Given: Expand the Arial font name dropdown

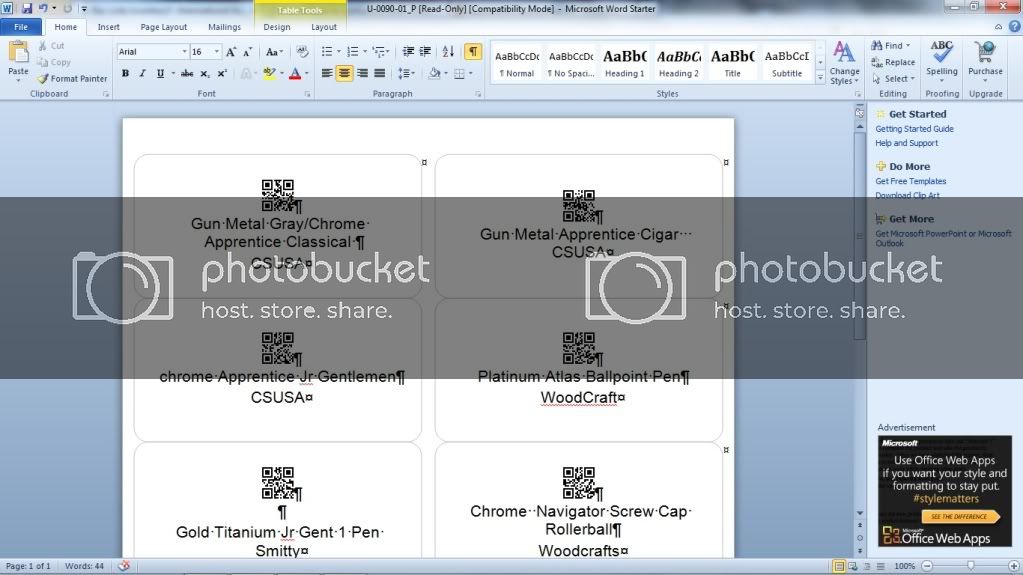Looking at the screenshot, I should tap(184, 52).
